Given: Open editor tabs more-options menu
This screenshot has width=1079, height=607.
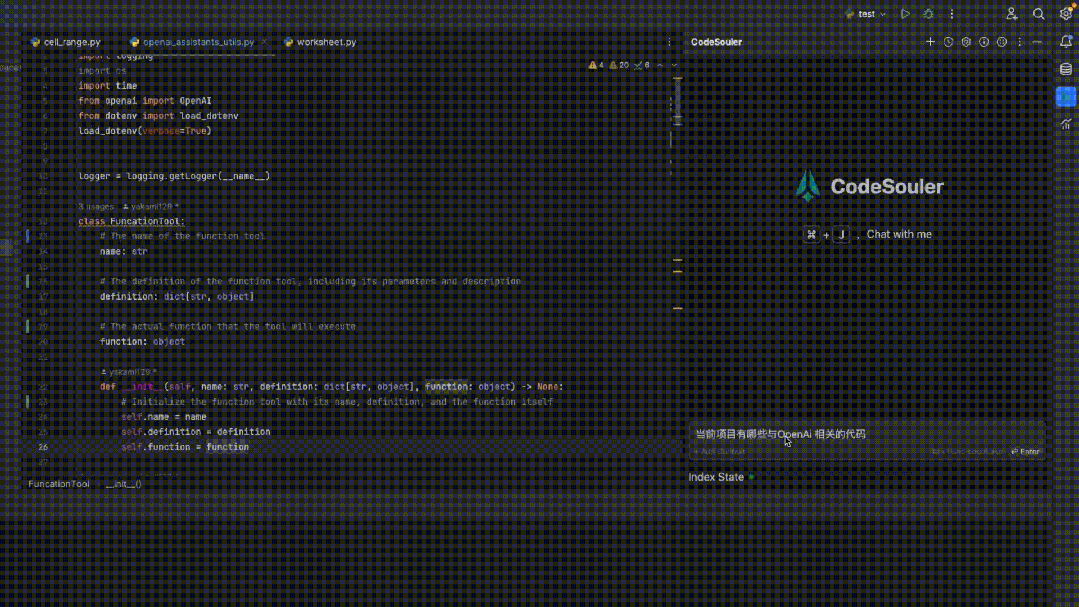Looking at the screenshot, I should pos(669,42).
